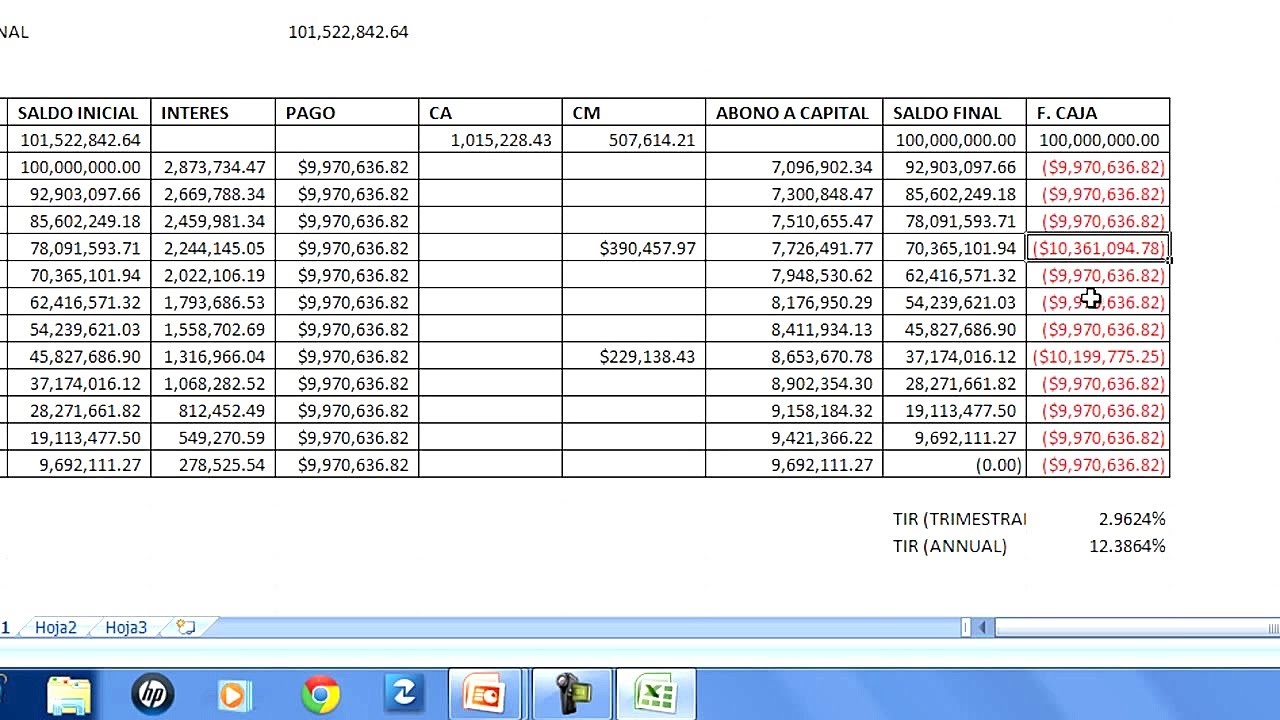Viewport: 1280px width, 720px height.
Task: Select the CM cell $229,138.43
Action: pyautogui.click(x=633, y=356)
